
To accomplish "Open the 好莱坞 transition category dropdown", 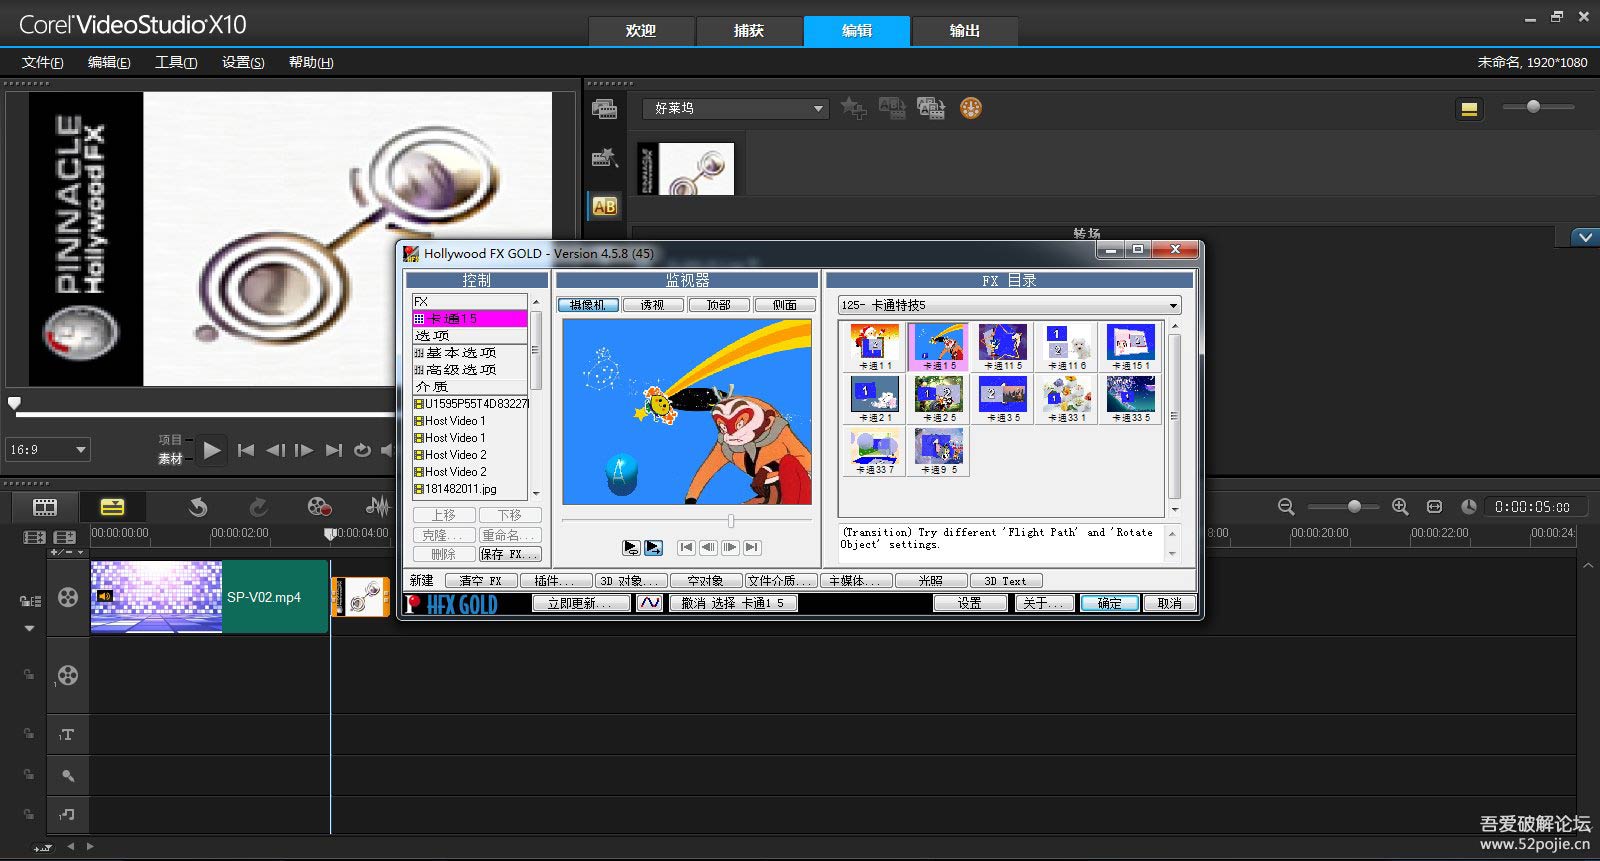I will click(x=735, y=108).
